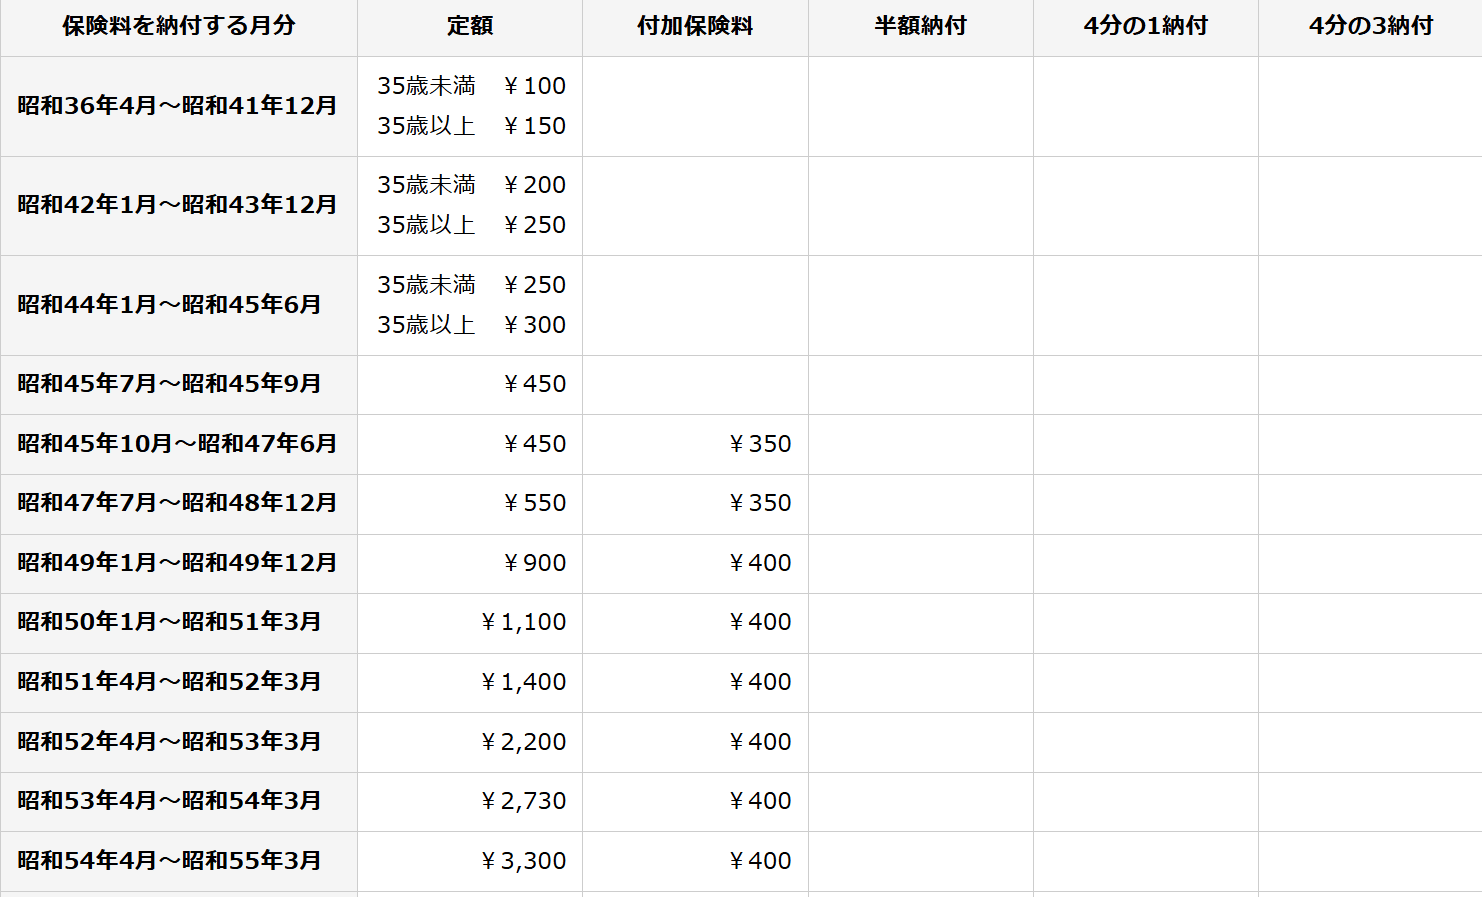Select the 半額納付 column header
The width and height of the screenshot is (1482, 897).
920,26
